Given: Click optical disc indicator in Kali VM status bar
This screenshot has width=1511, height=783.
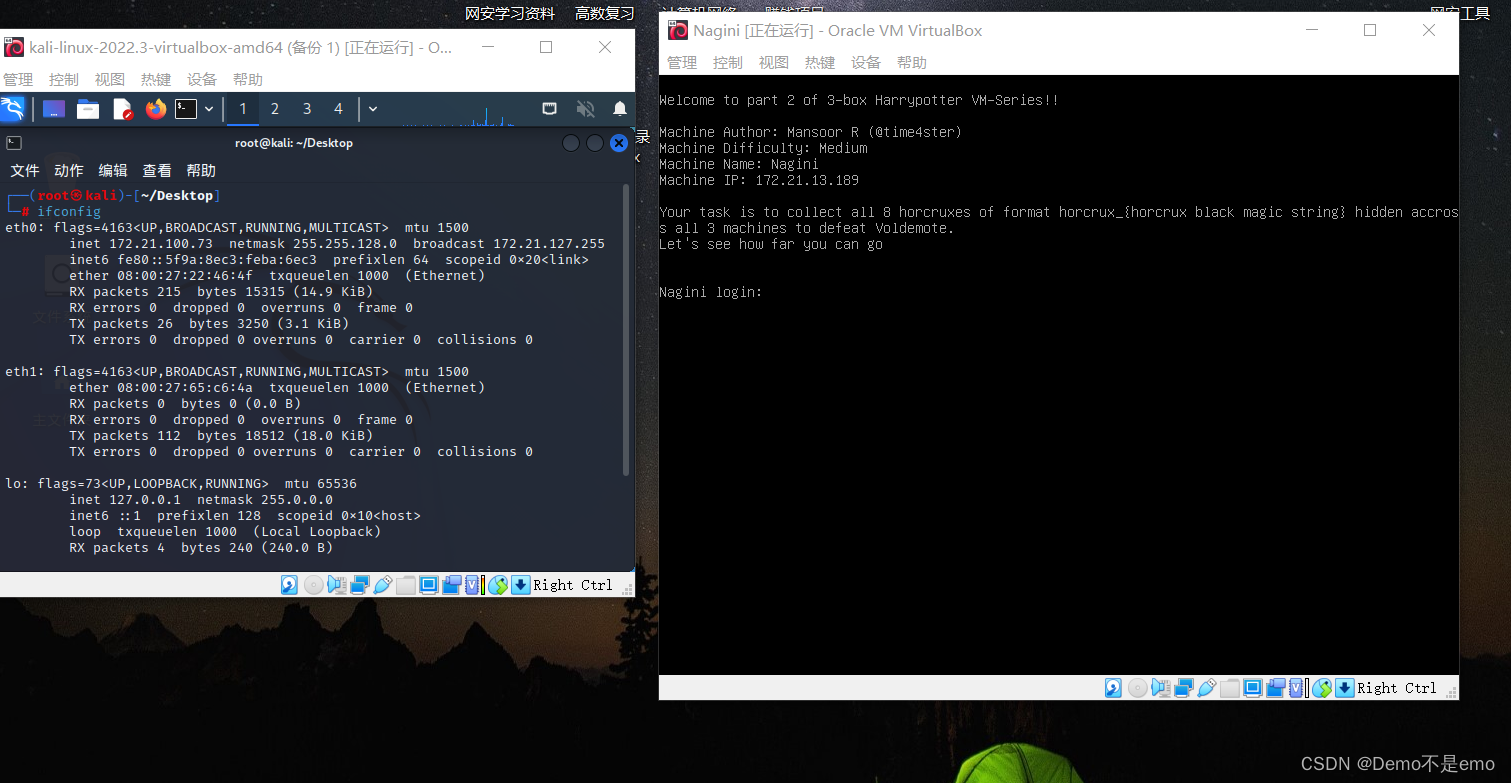Looking at the screenshot, I should coord(314,585).
